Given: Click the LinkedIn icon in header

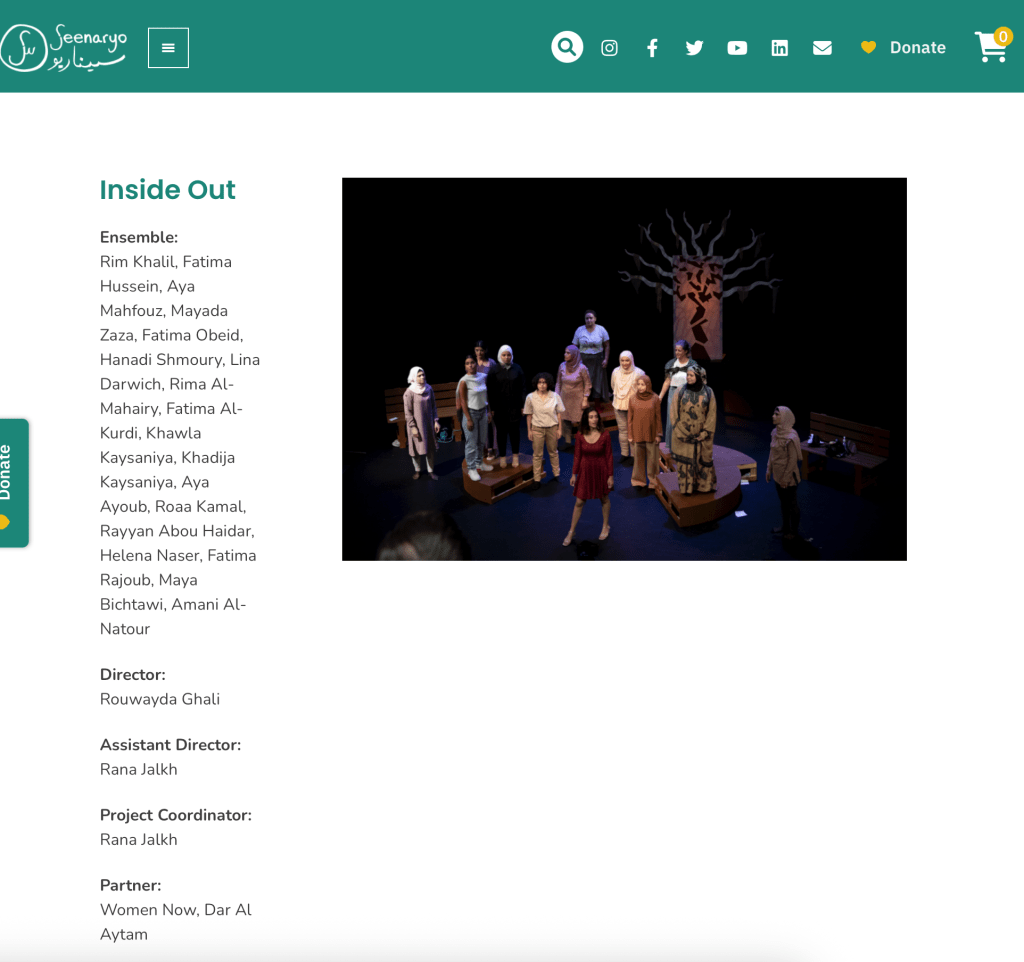Looking at the screenshot, I should 780,48.
